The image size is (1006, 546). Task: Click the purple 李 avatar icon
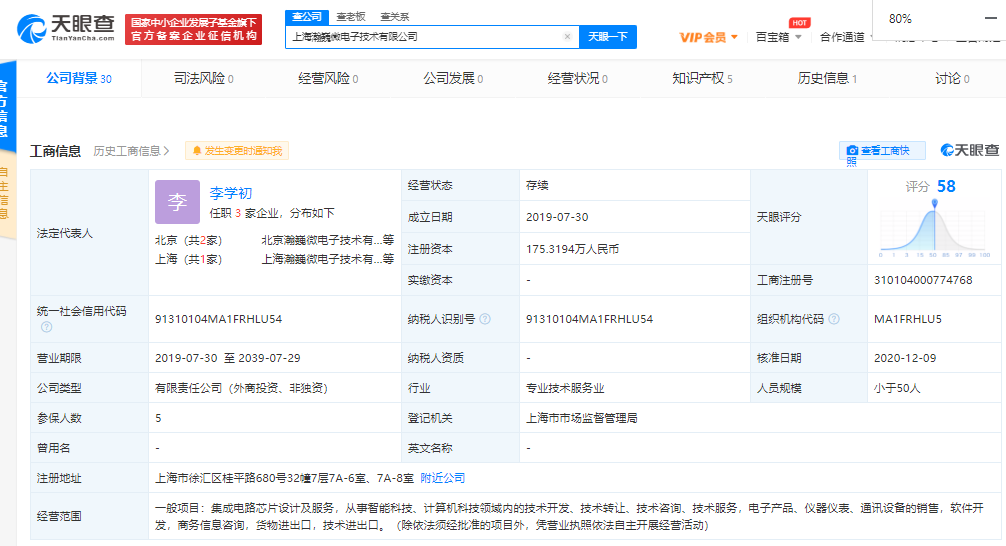point(177,201)
